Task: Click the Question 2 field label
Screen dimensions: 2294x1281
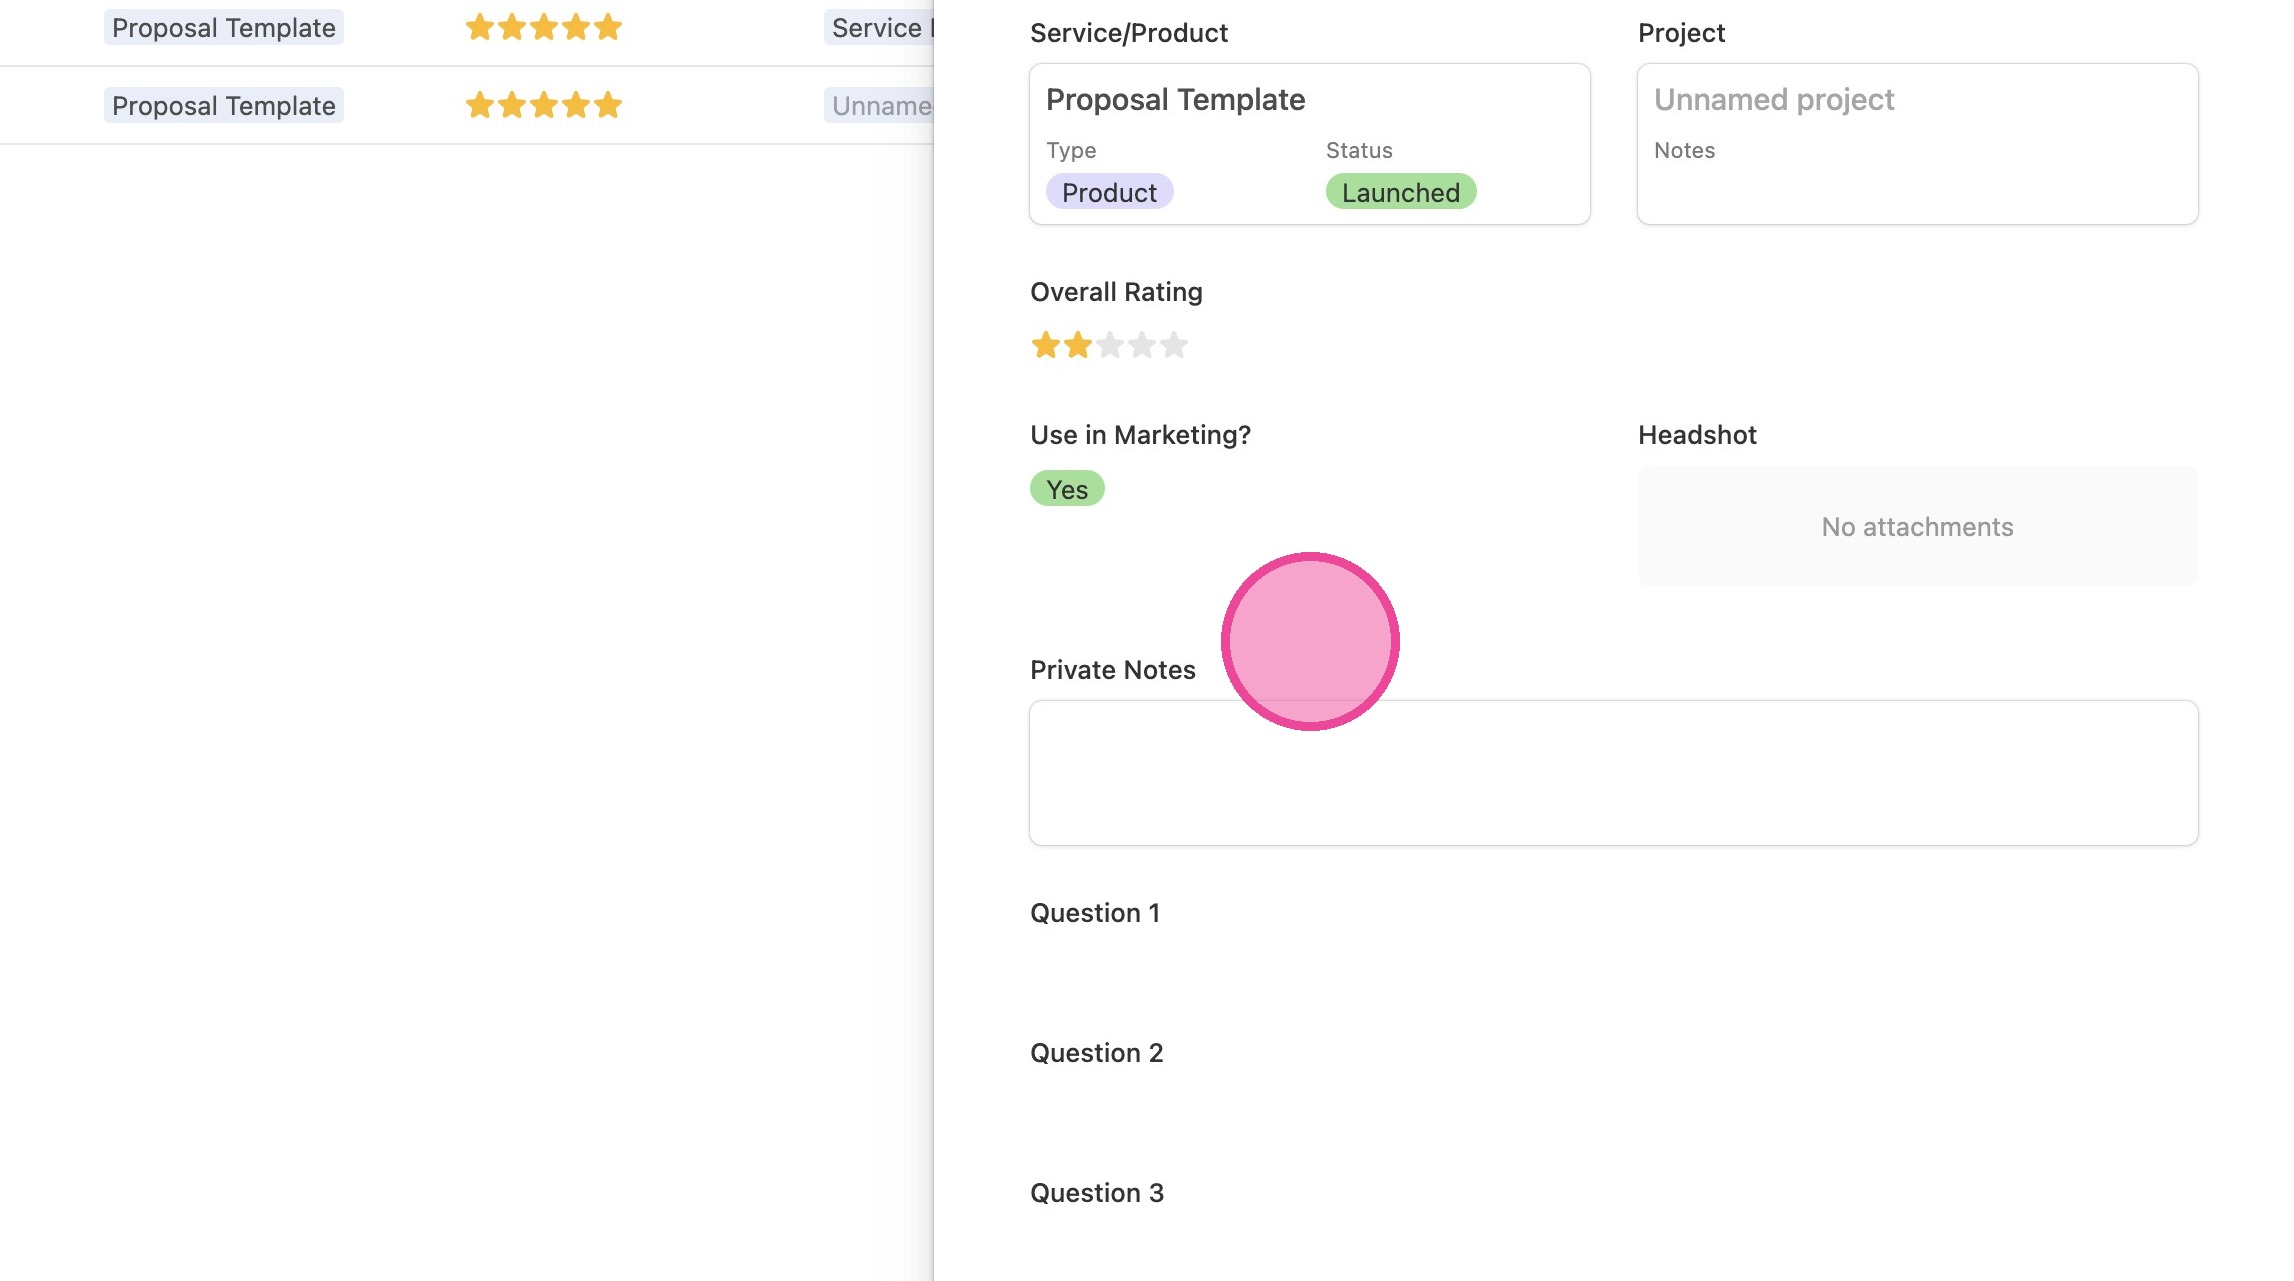Action: pos(1096,1053)
